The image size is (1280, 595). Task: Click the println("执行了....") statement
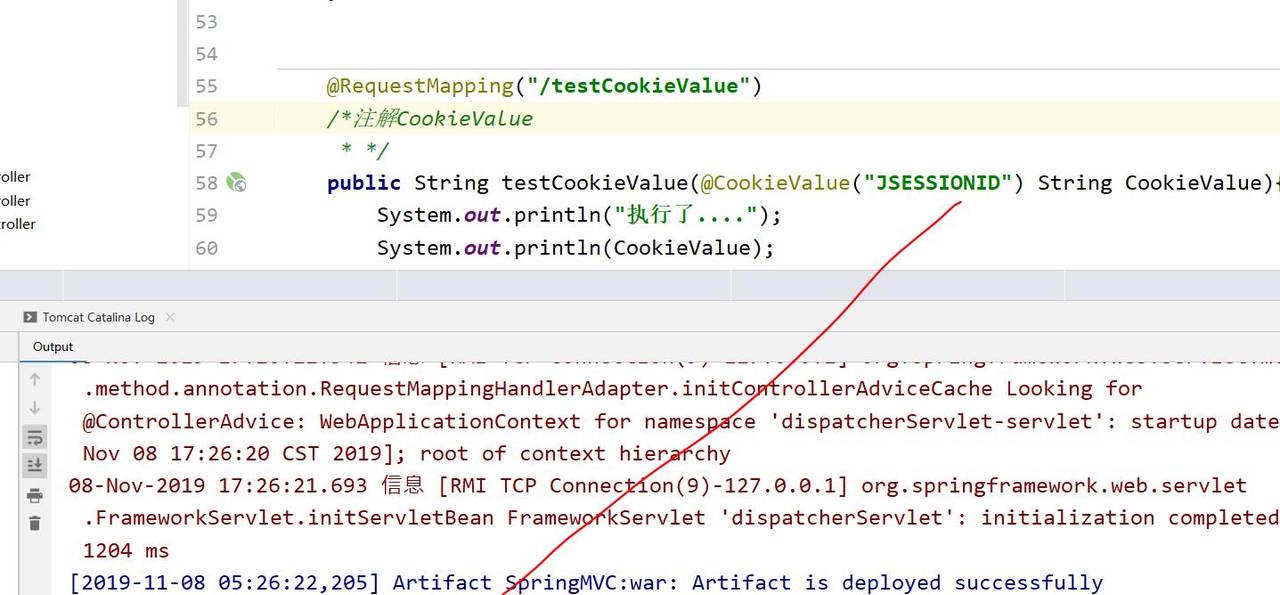[x=579, y=215]
